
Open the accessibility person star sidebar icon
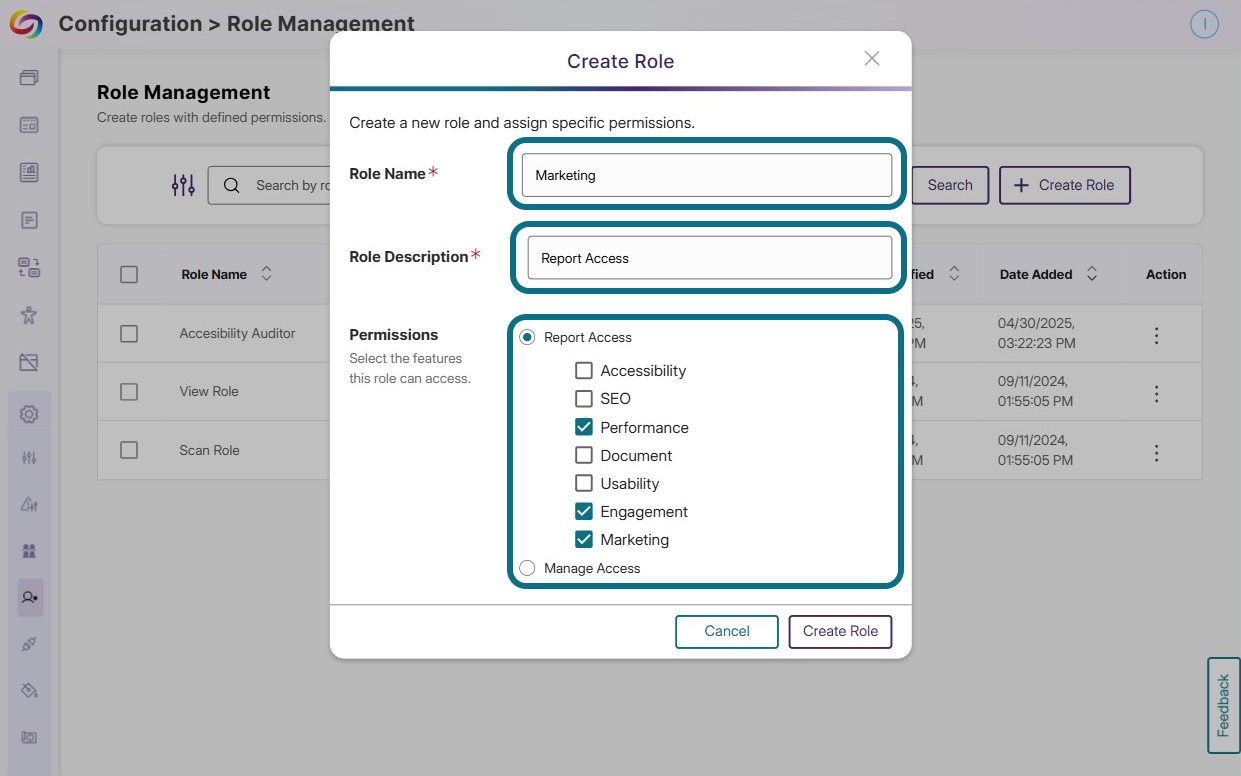click(29, 315)
